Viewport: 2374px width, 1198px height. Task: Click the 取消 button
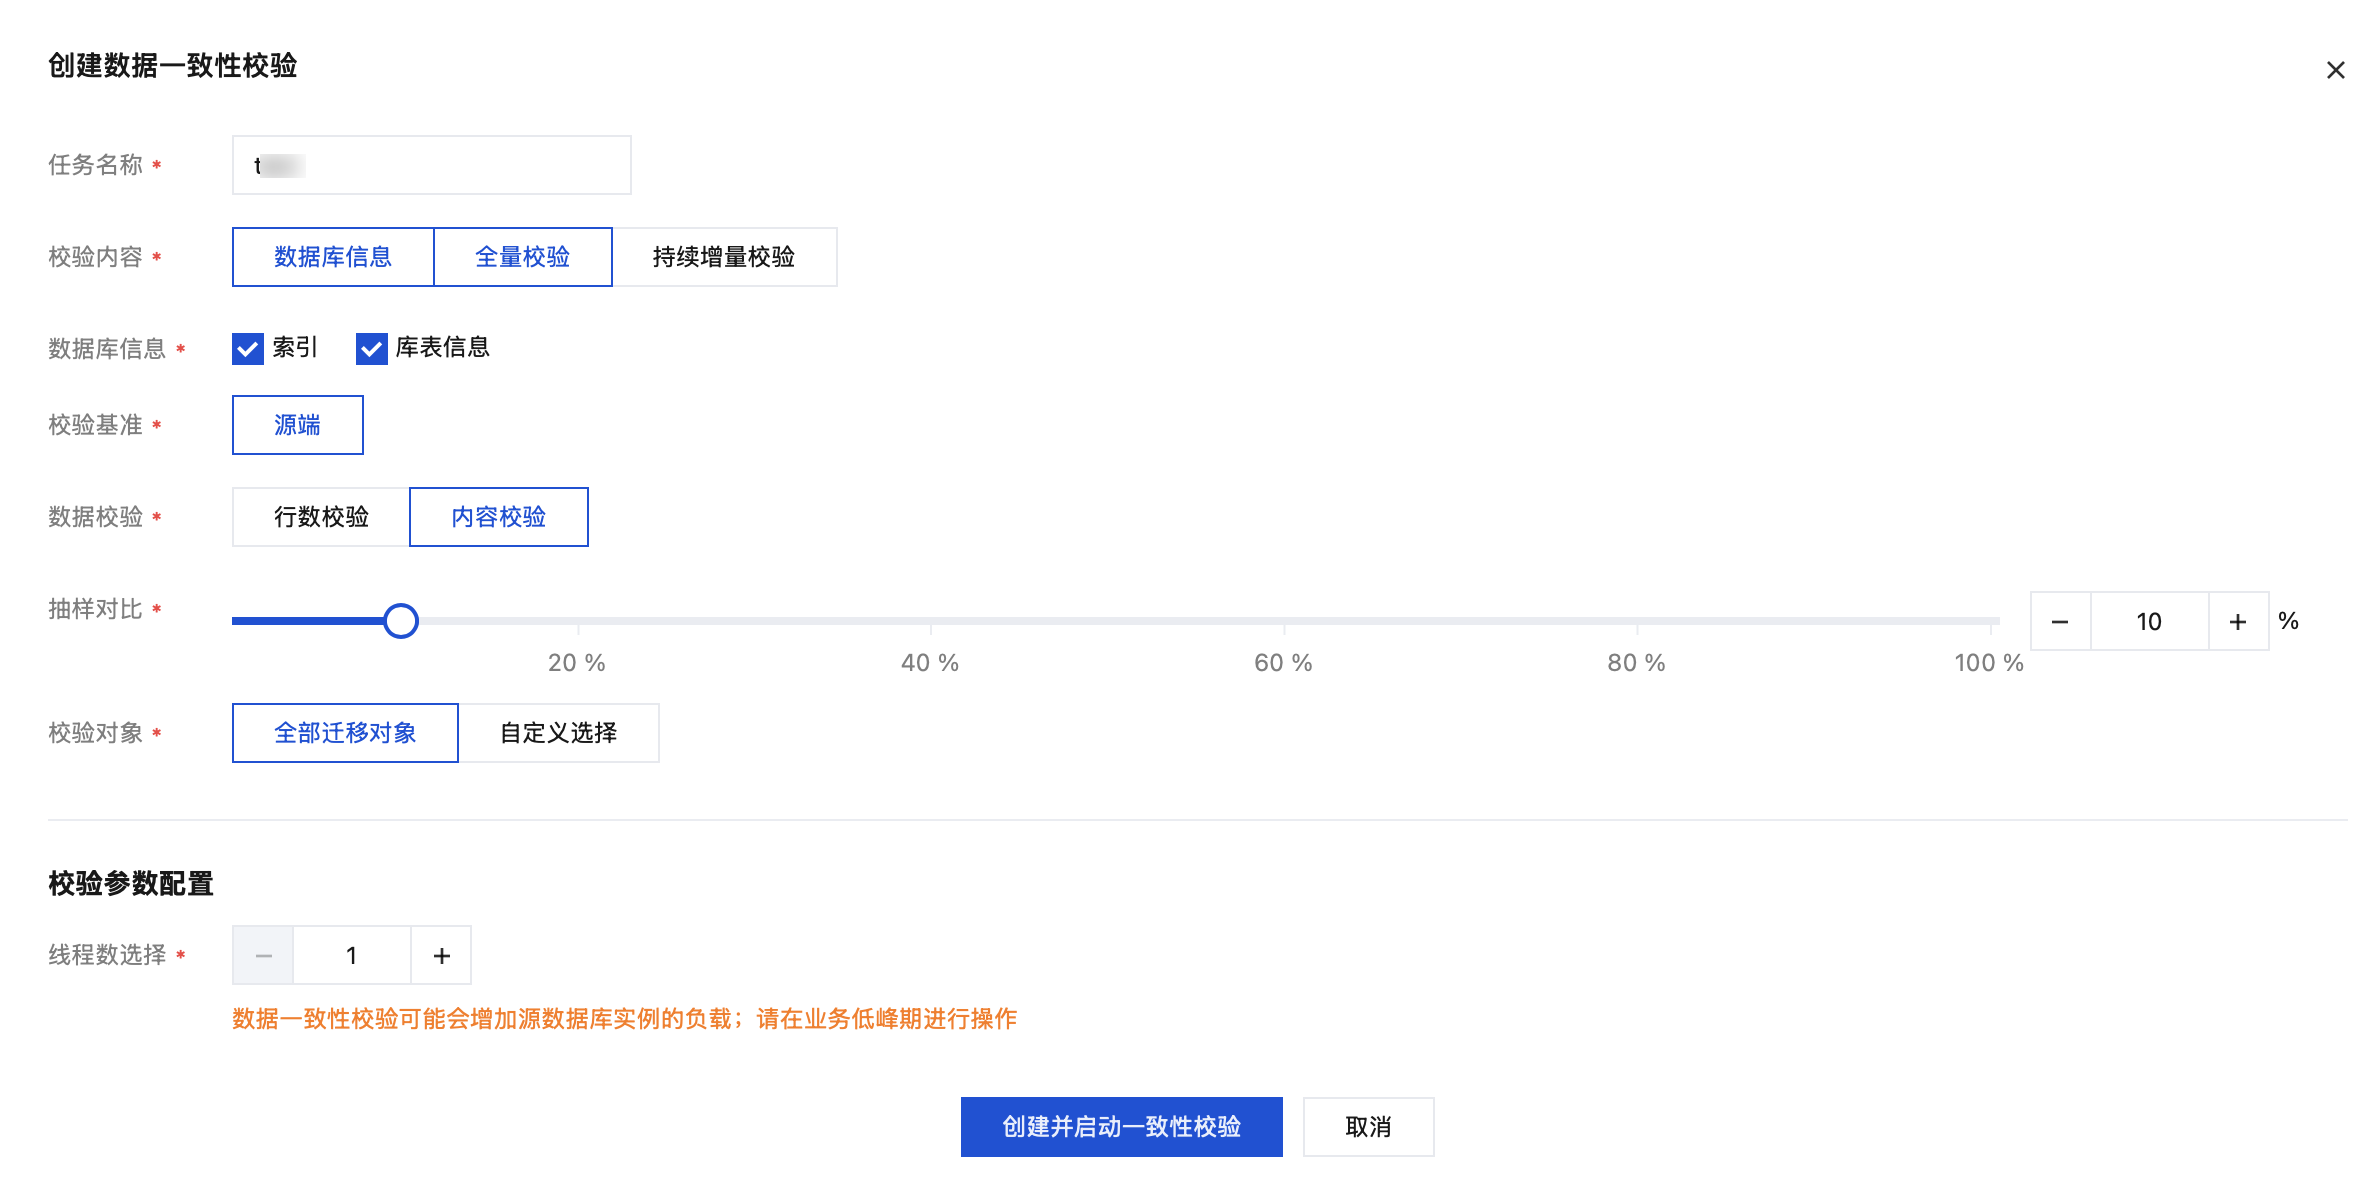[1368, 1127]
